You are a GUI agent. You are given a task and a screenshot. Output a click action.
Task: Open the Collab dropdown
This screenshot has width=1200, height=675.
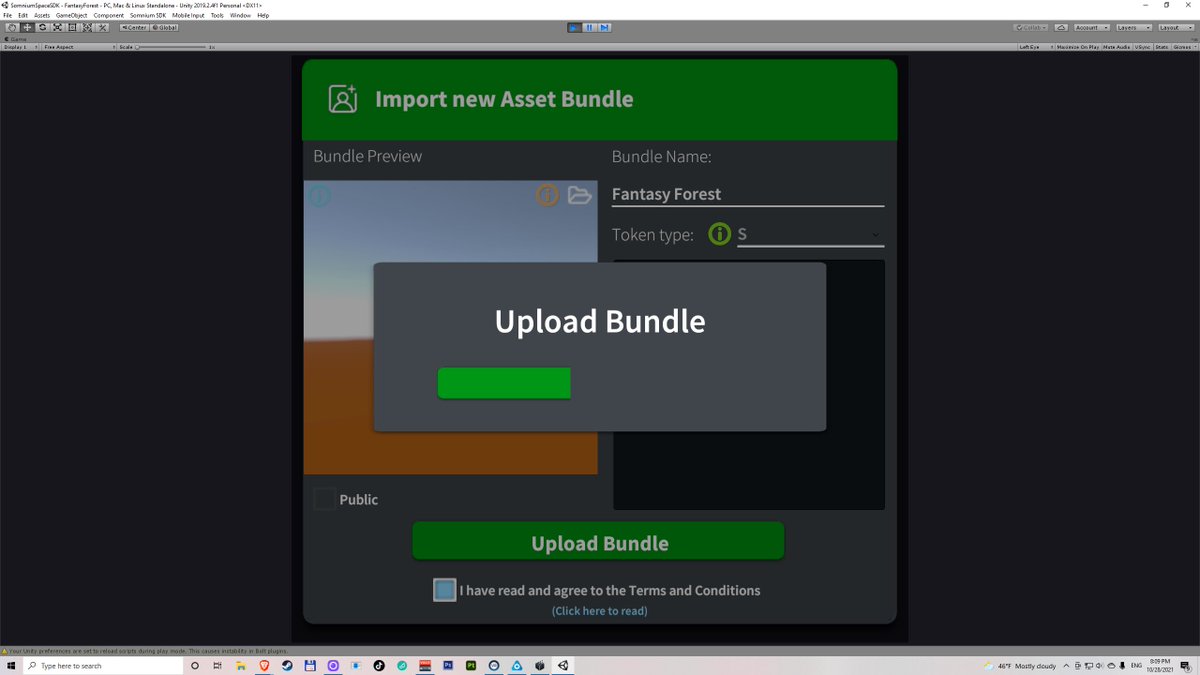pyautogui.click(x=1030, y=27)
